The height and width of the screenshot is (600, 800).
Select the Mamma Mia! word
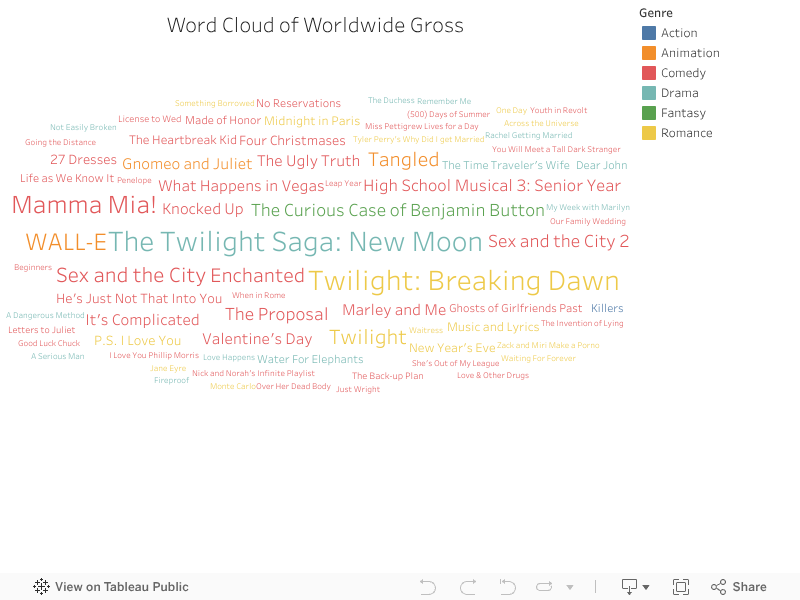(x=84, y=206)
